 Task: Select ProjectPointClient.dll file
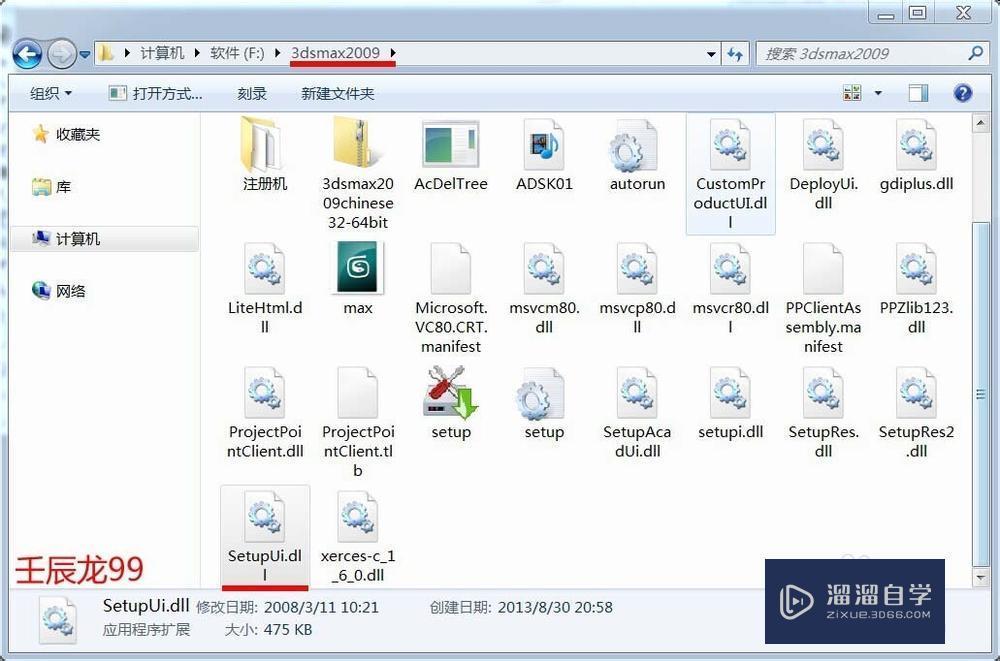(x=265, y=413)
